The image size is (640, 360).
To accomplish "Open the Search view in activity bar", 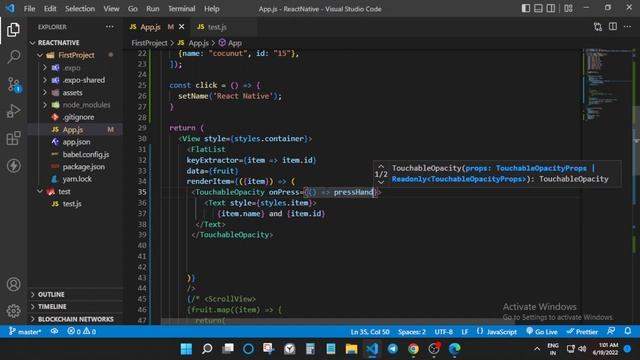I will coord(13,56).
